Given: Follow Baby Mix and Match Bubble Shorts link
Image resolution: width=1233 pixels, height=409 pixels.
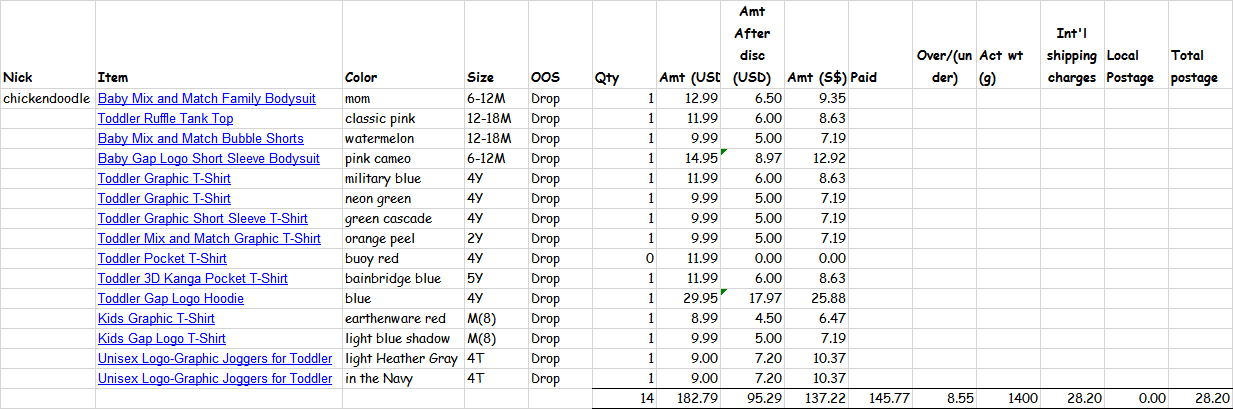Looking at the screenshot, I should click(x=200, y=139).
